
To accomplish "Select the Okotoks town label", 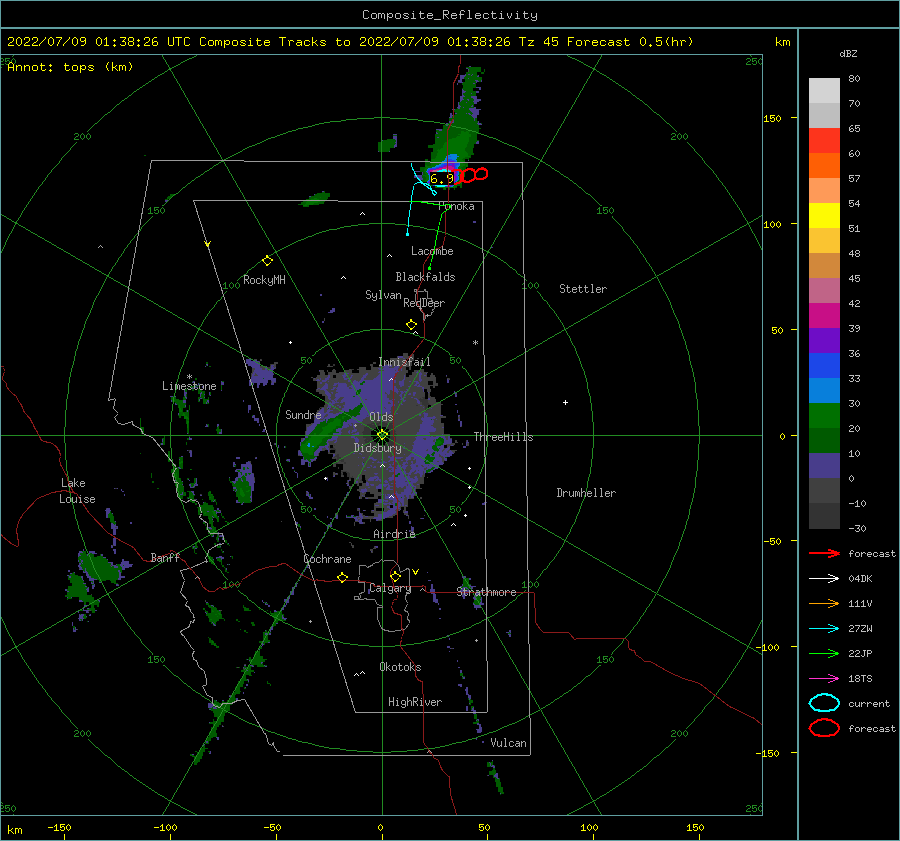I will 400,667.
